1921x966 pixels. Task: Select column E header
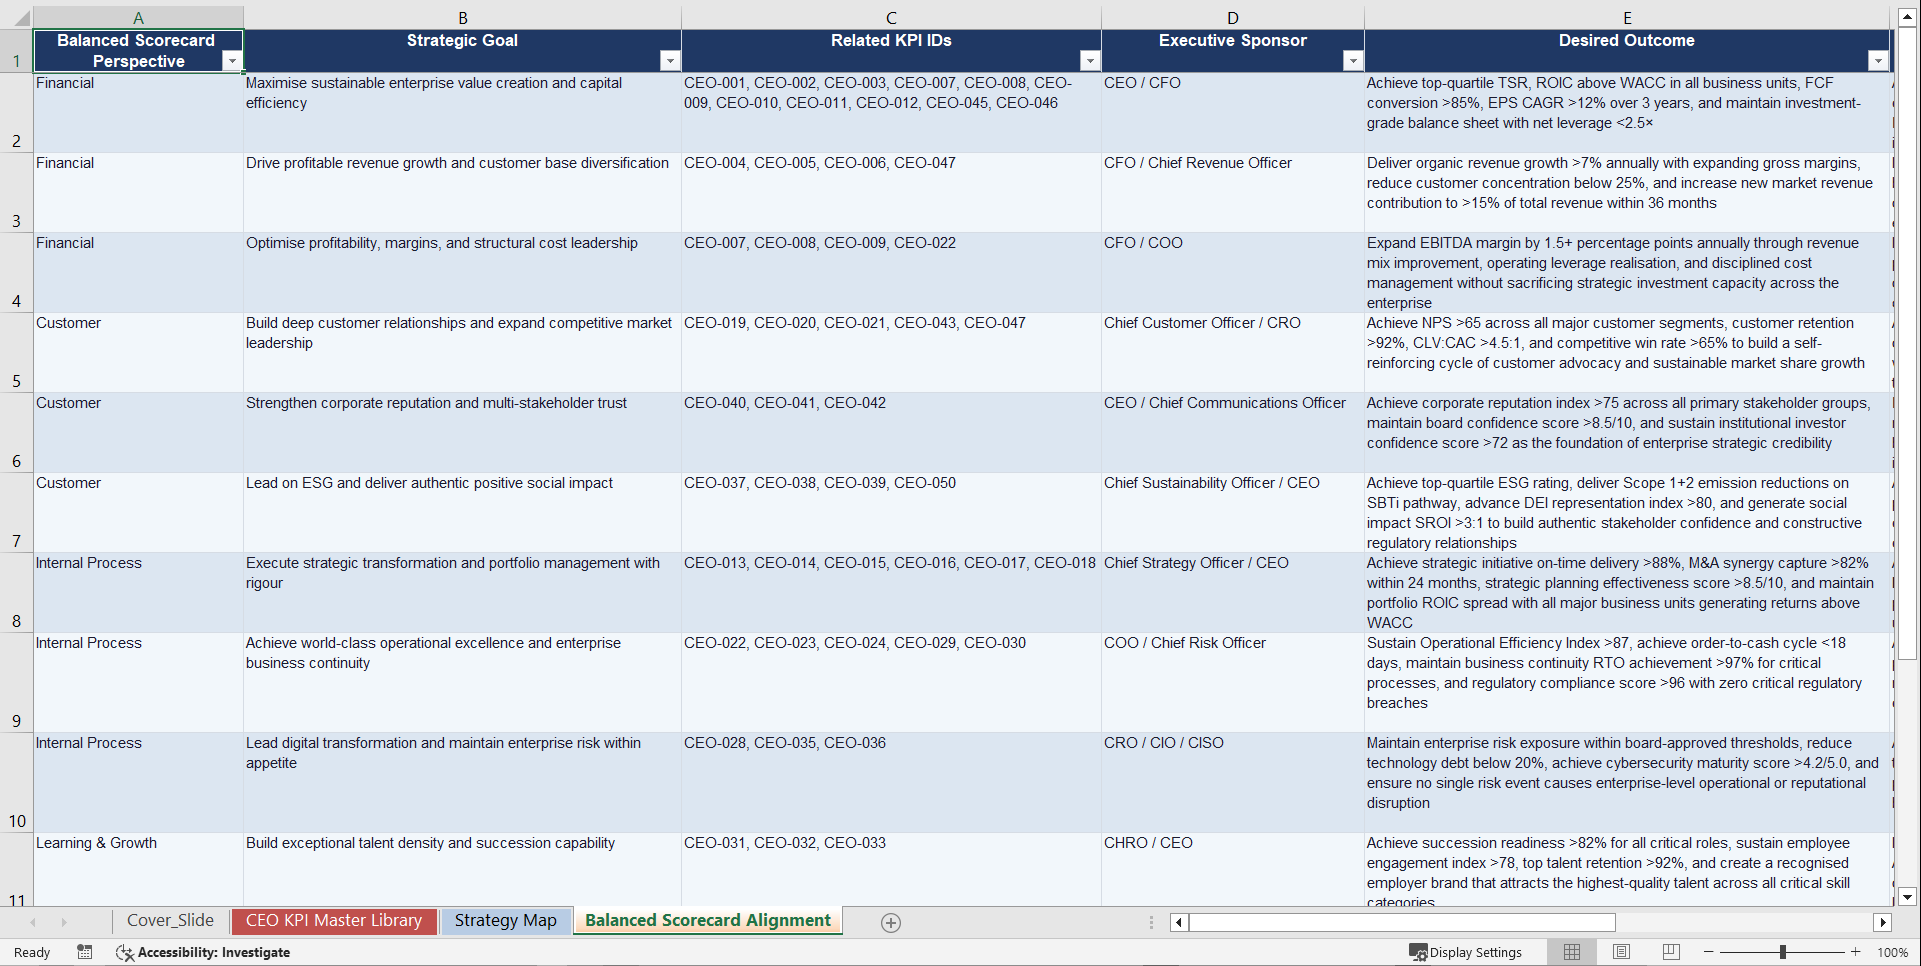(1627, 18)
